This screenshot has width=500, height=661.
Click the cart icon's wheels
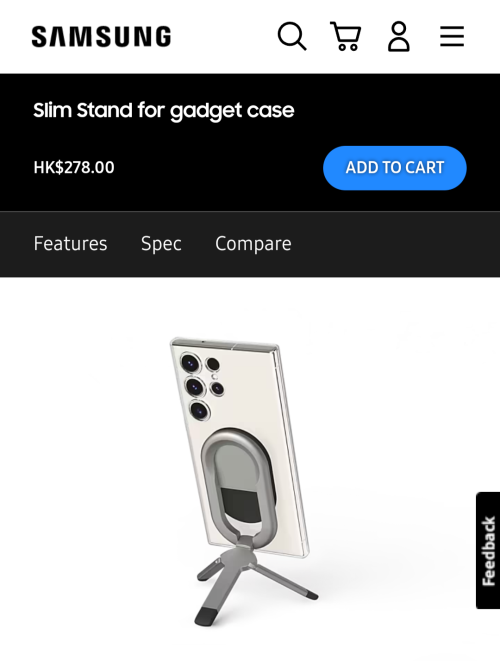pyautogui.click(x=348, y=47)
